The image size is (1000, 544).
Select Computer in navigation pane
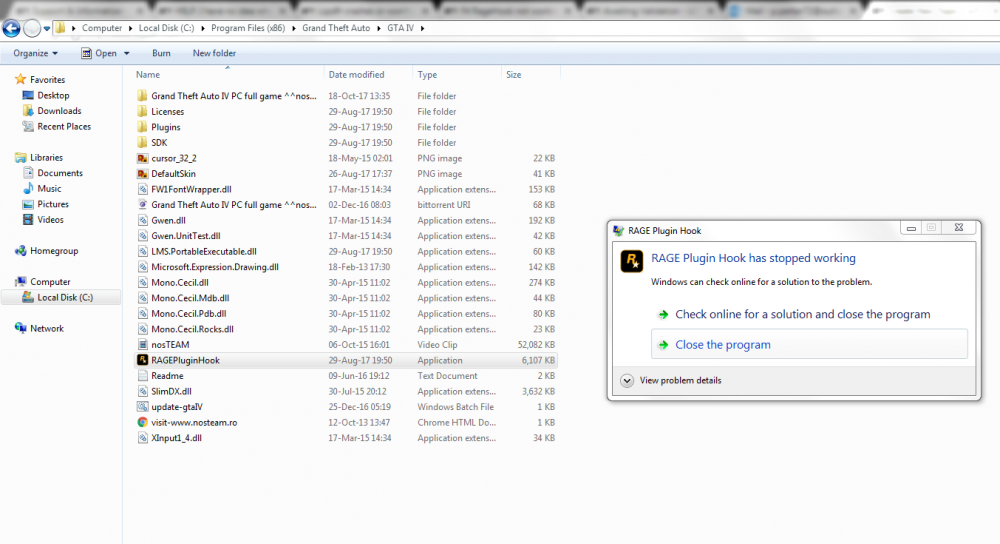(x=50, y=281)
